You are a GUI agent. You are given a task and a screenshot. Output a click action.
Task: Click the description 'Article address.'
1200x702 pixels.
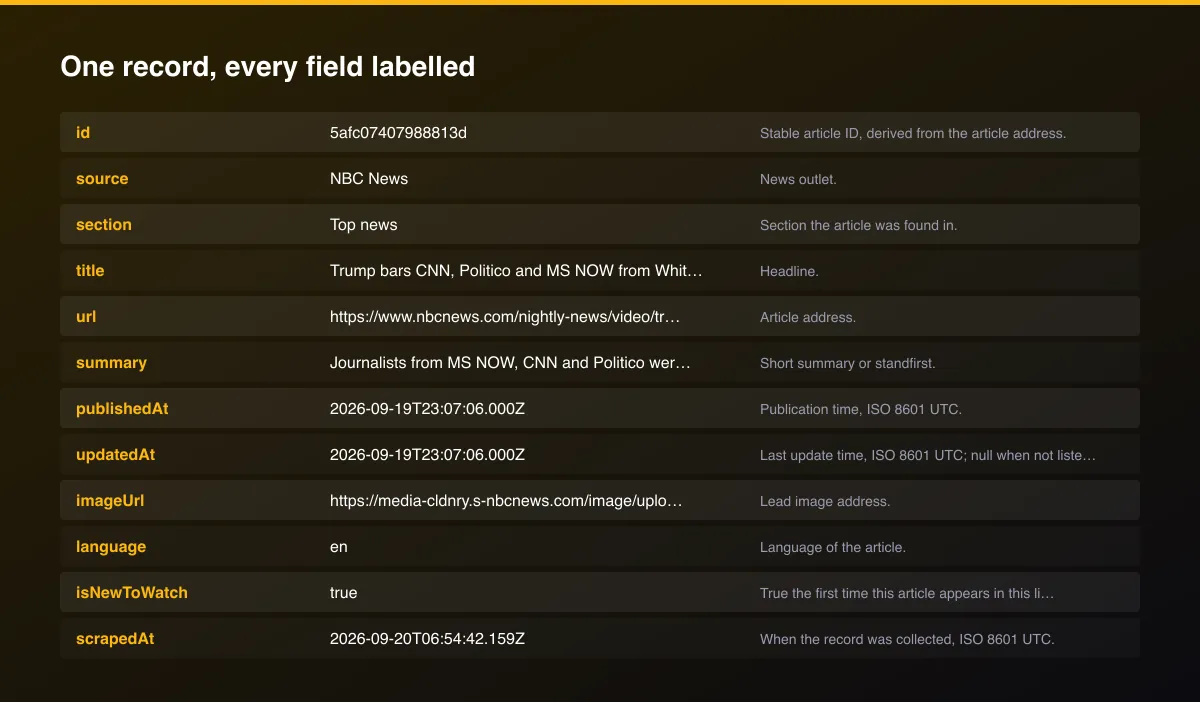[x=808, y=317]
